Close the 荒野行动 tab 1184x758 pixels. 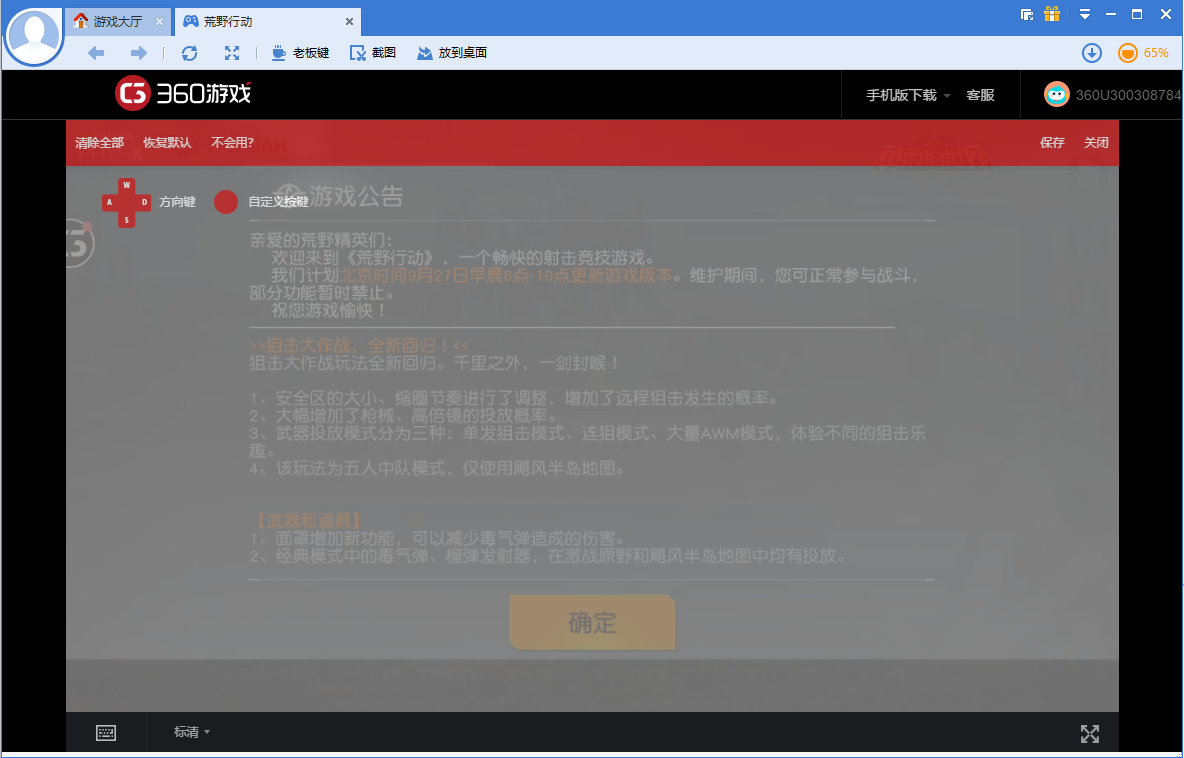click(x=349, y=22)
